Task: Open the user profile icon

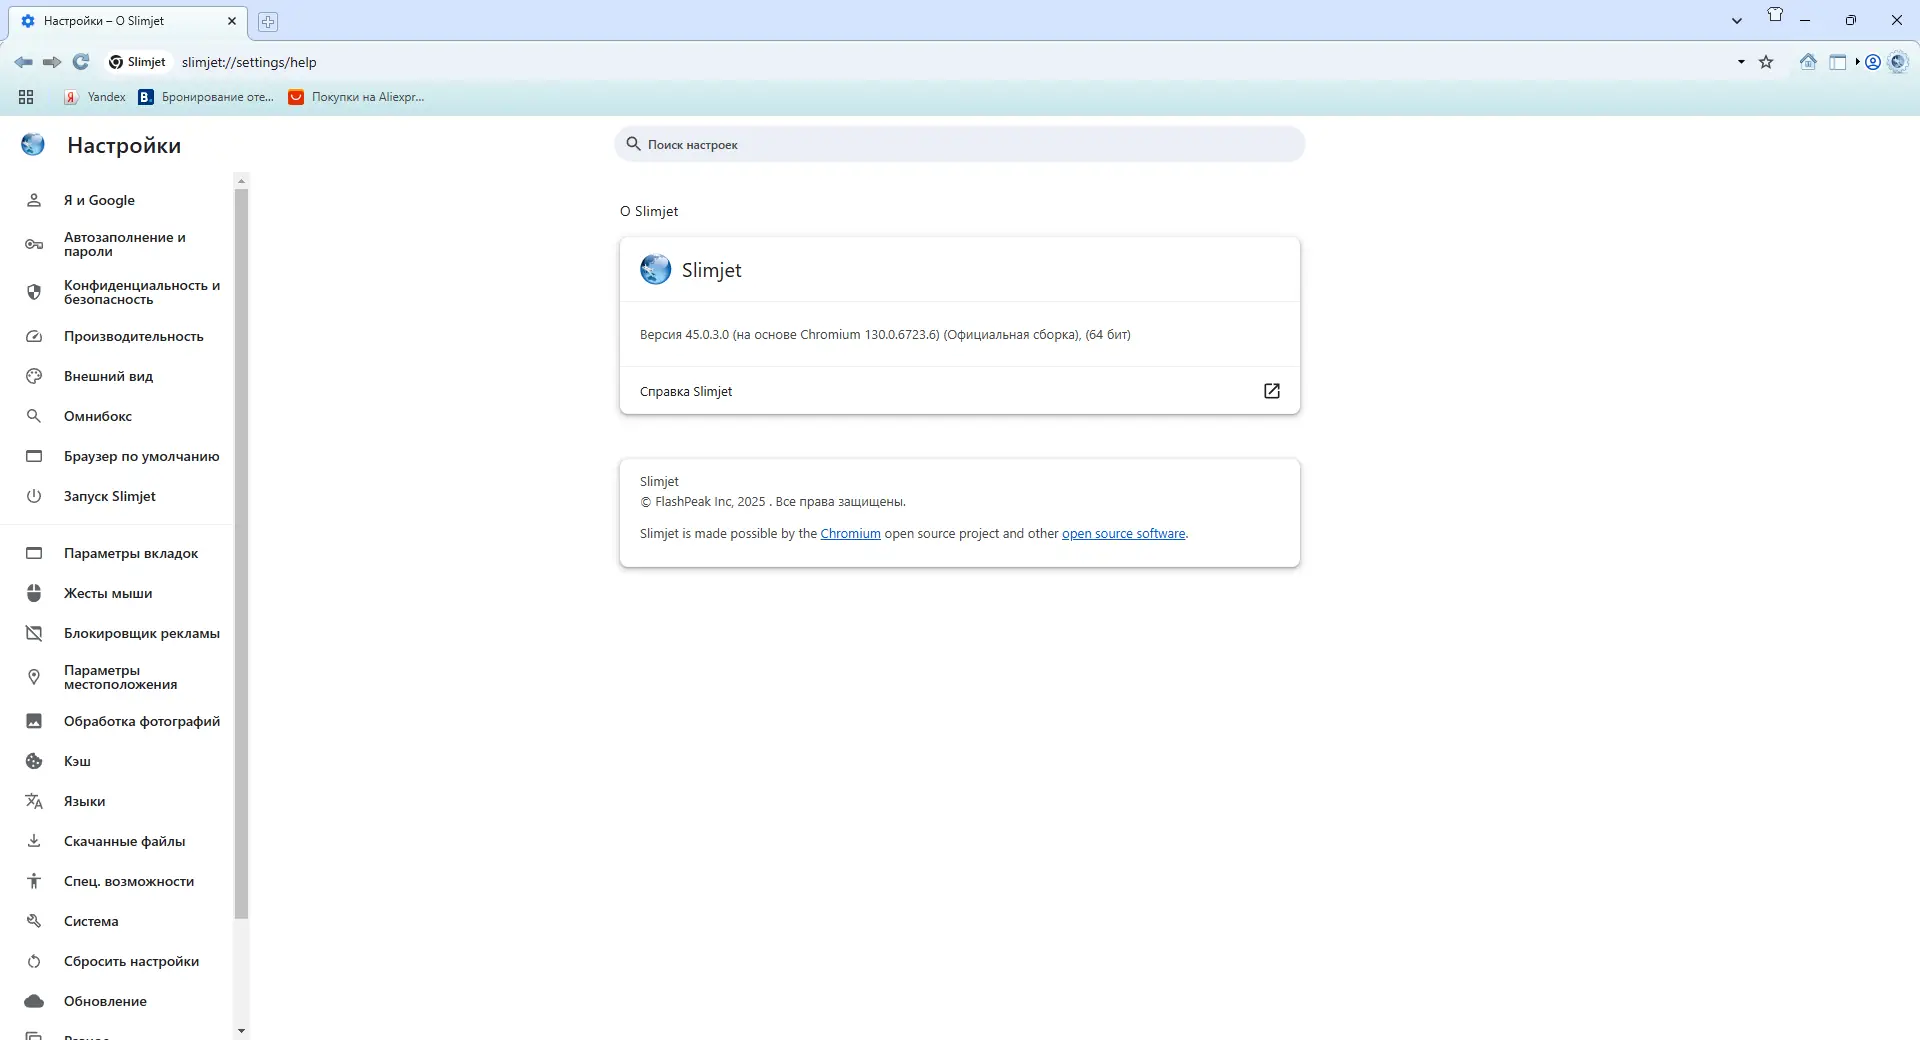Action: pyautogui.click(x=1873, y=62)
